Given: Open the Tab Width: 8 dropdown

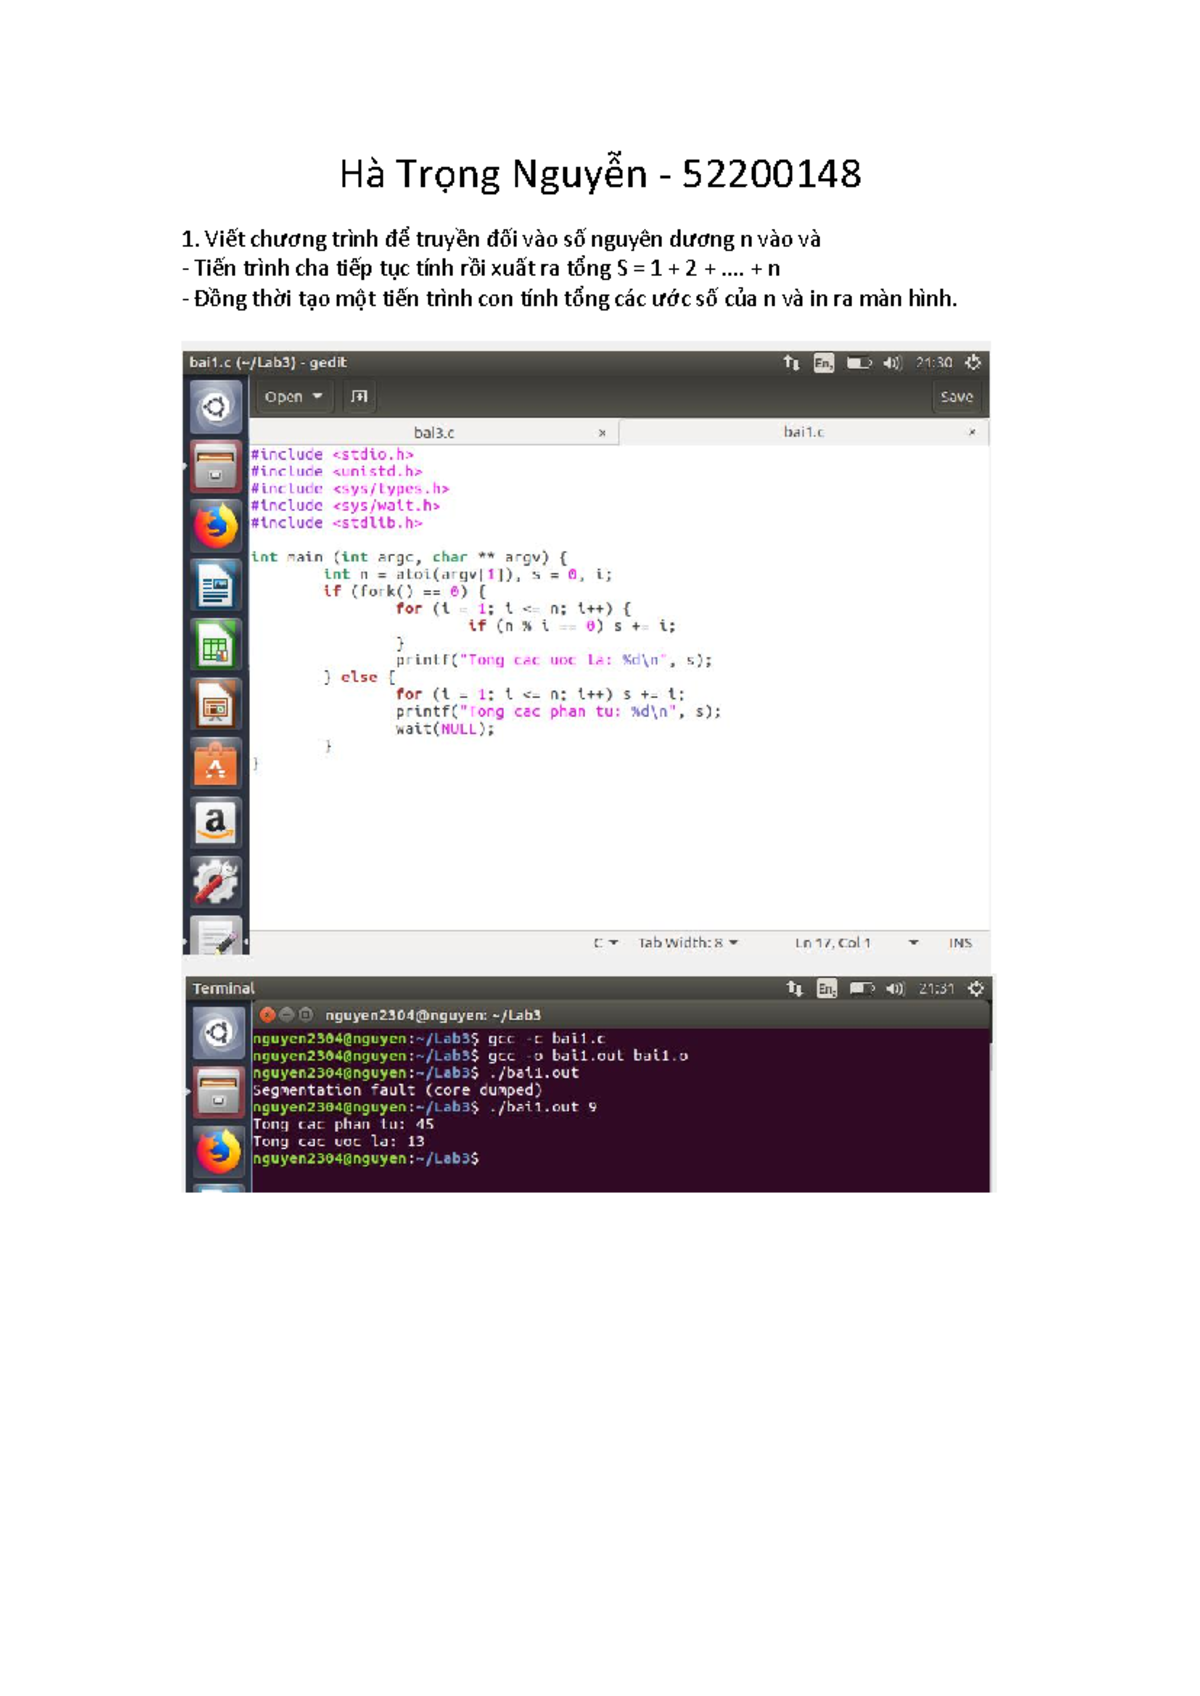Looking at the screenshot, I should click(x=688, y=943).
